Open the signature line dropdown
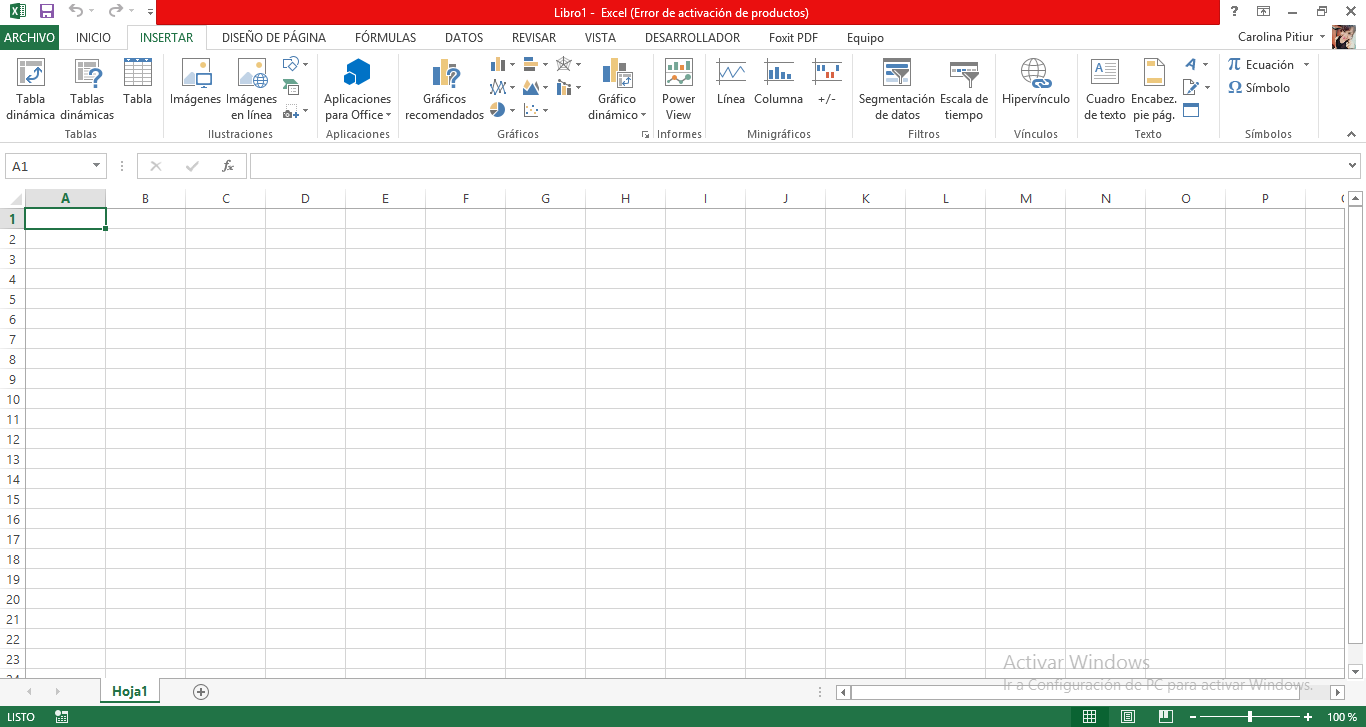This screenshot has width=1366, height=727. pos(1196,87)
